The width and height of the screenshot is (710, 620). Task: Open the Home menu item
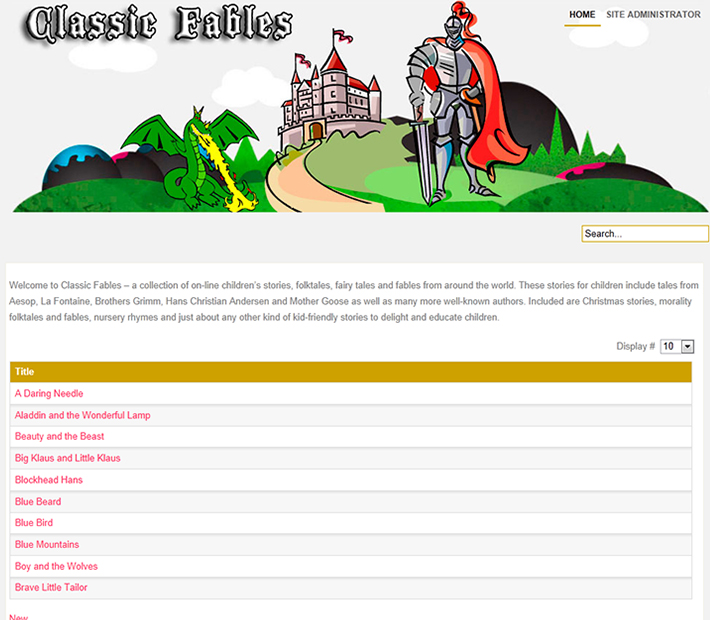tap(582, 14)
